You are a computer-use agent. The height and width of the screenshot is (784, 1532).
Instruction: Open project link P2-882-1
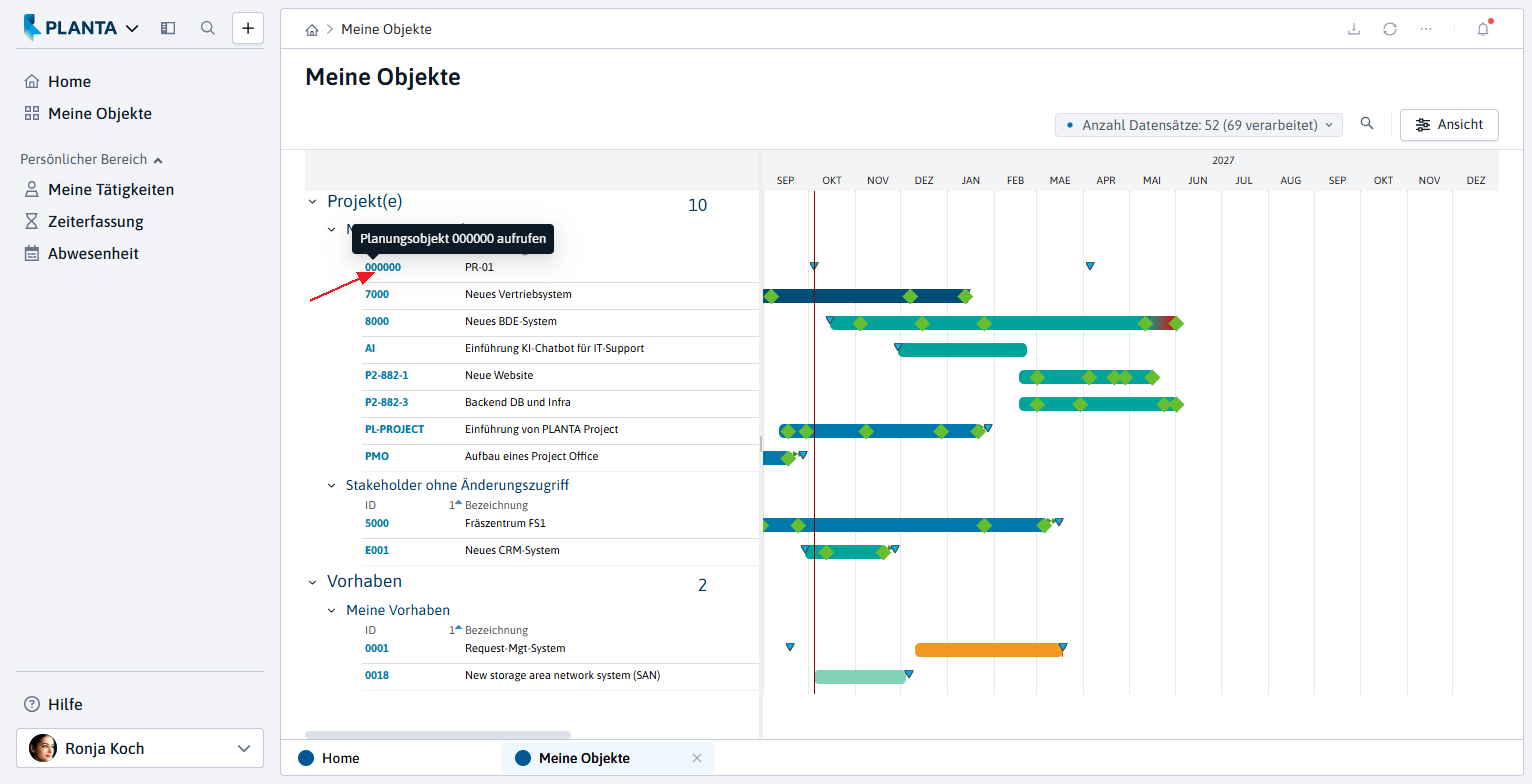click(387, 376)
